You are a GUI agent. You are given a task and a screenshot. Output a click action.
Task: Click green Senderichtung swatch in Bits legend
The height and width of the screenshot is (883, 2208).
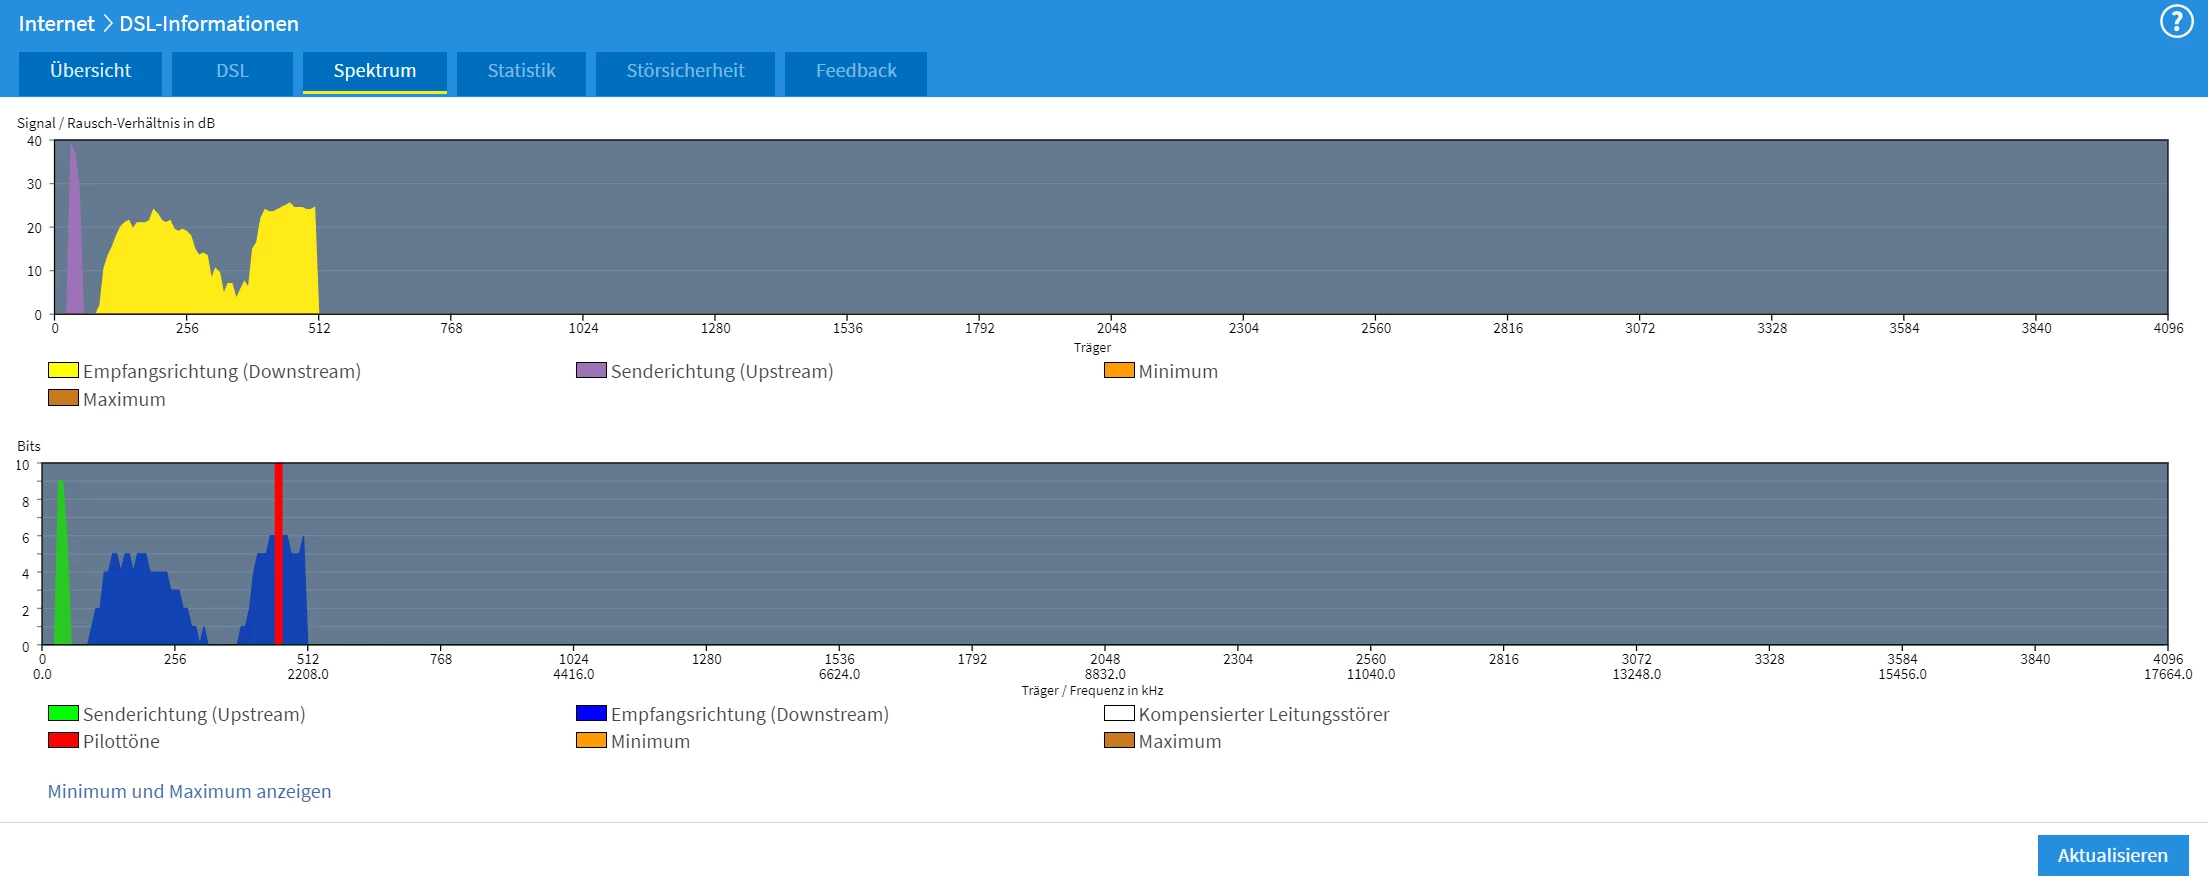click(63, 713)
